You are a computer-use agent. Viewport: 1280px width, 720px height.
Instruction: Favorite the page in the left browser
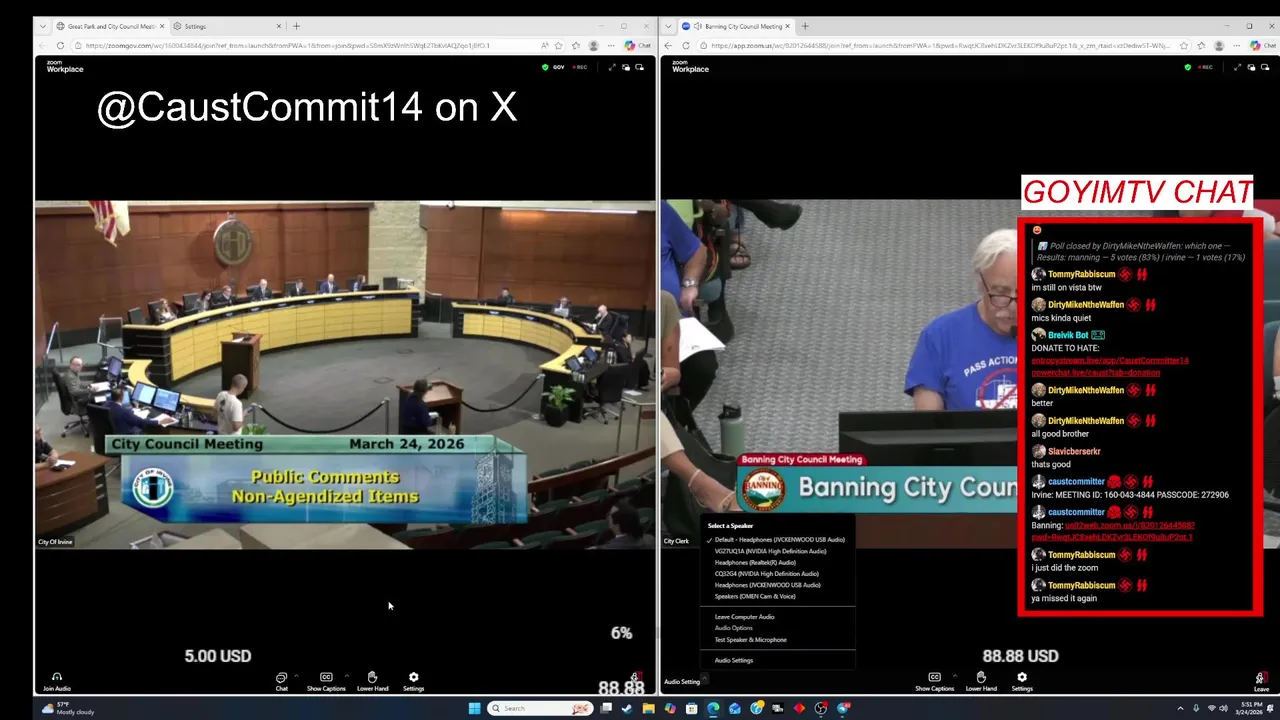click(x=558, y=45)
